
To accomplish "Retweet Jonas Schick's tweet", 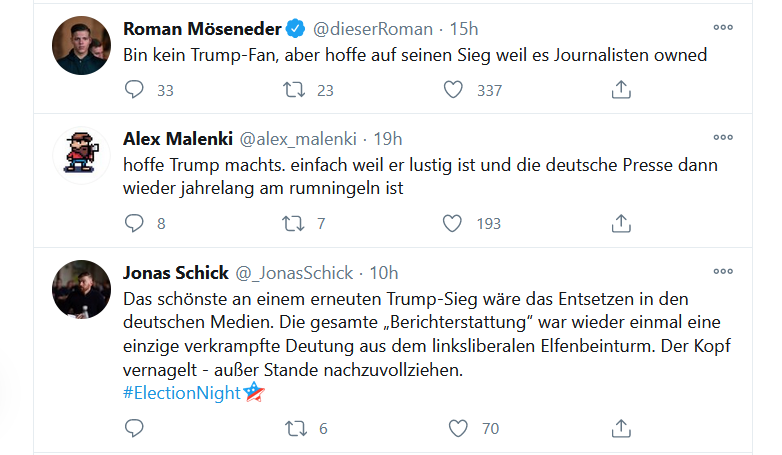I will coord(295,429).
